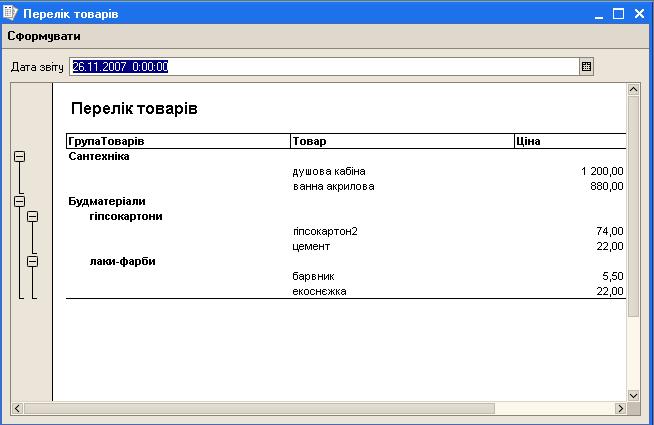The width and height of the screenshot is (654, 425).
Task: Select the лаки-фарби subgroup cell
Action: coord(123,262)
